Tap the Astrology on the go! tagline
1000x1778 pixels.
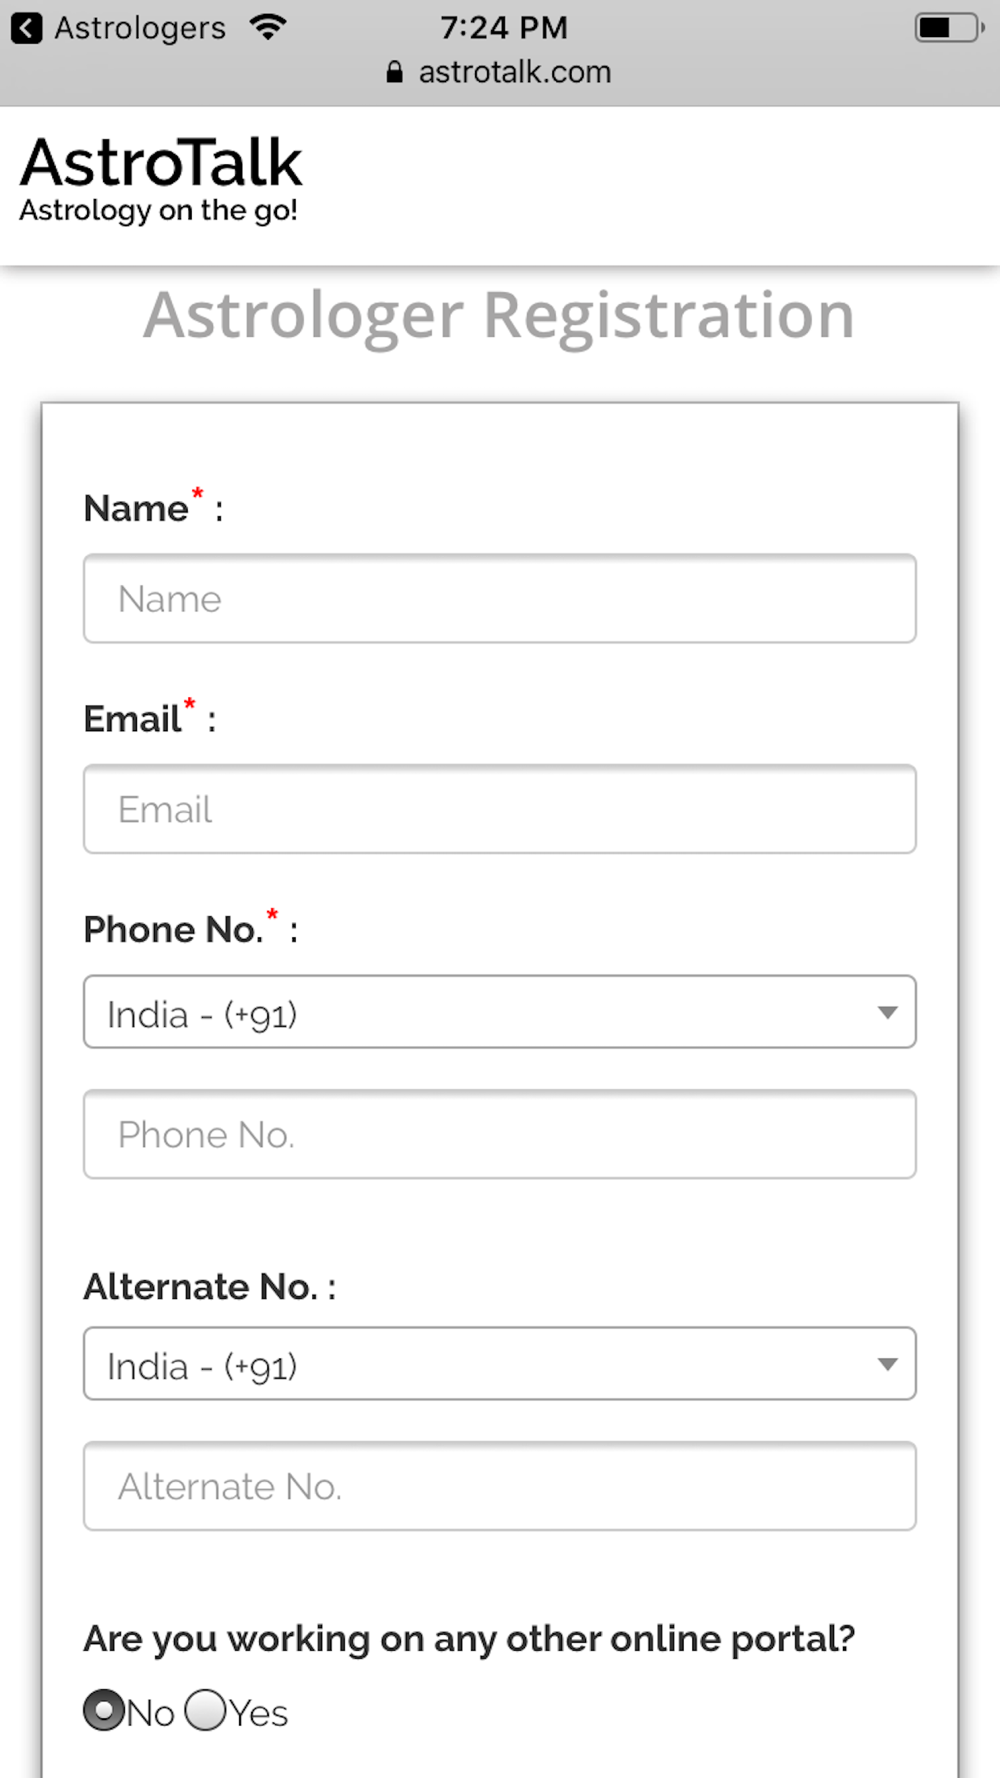159,211
